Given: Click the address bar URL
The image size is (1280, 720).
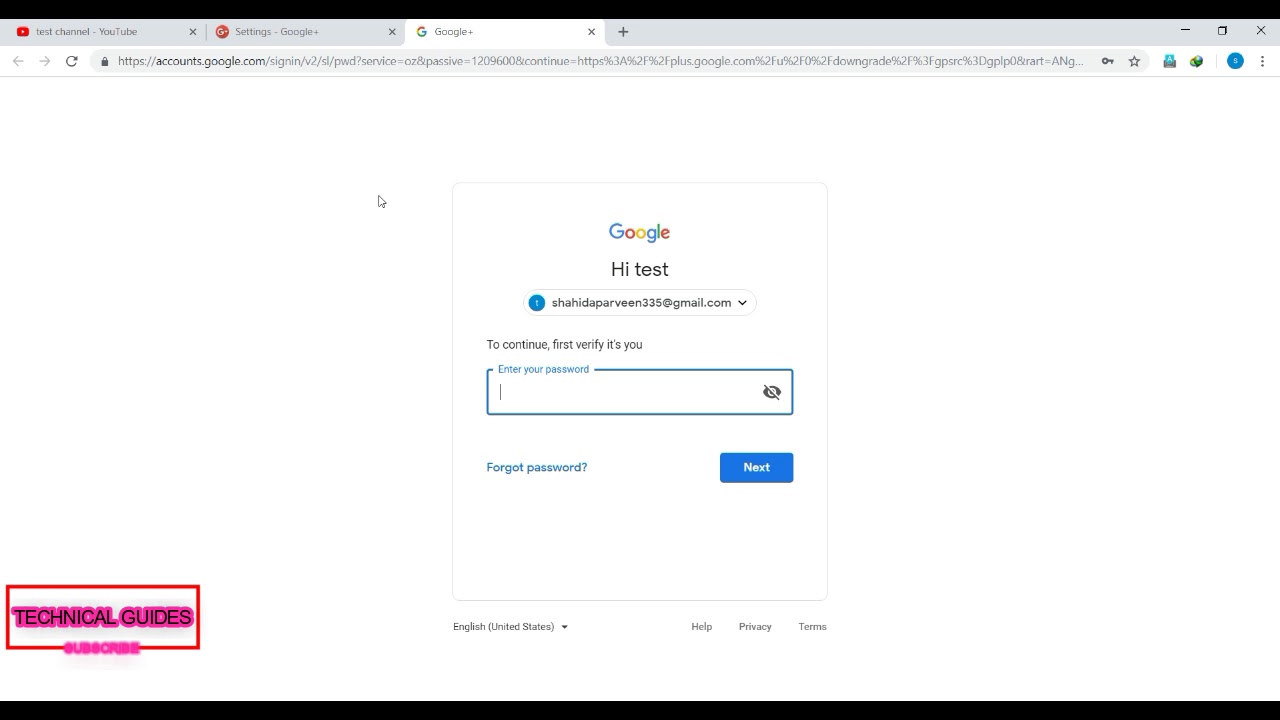Looking at the screenshot, I should 600,61.
